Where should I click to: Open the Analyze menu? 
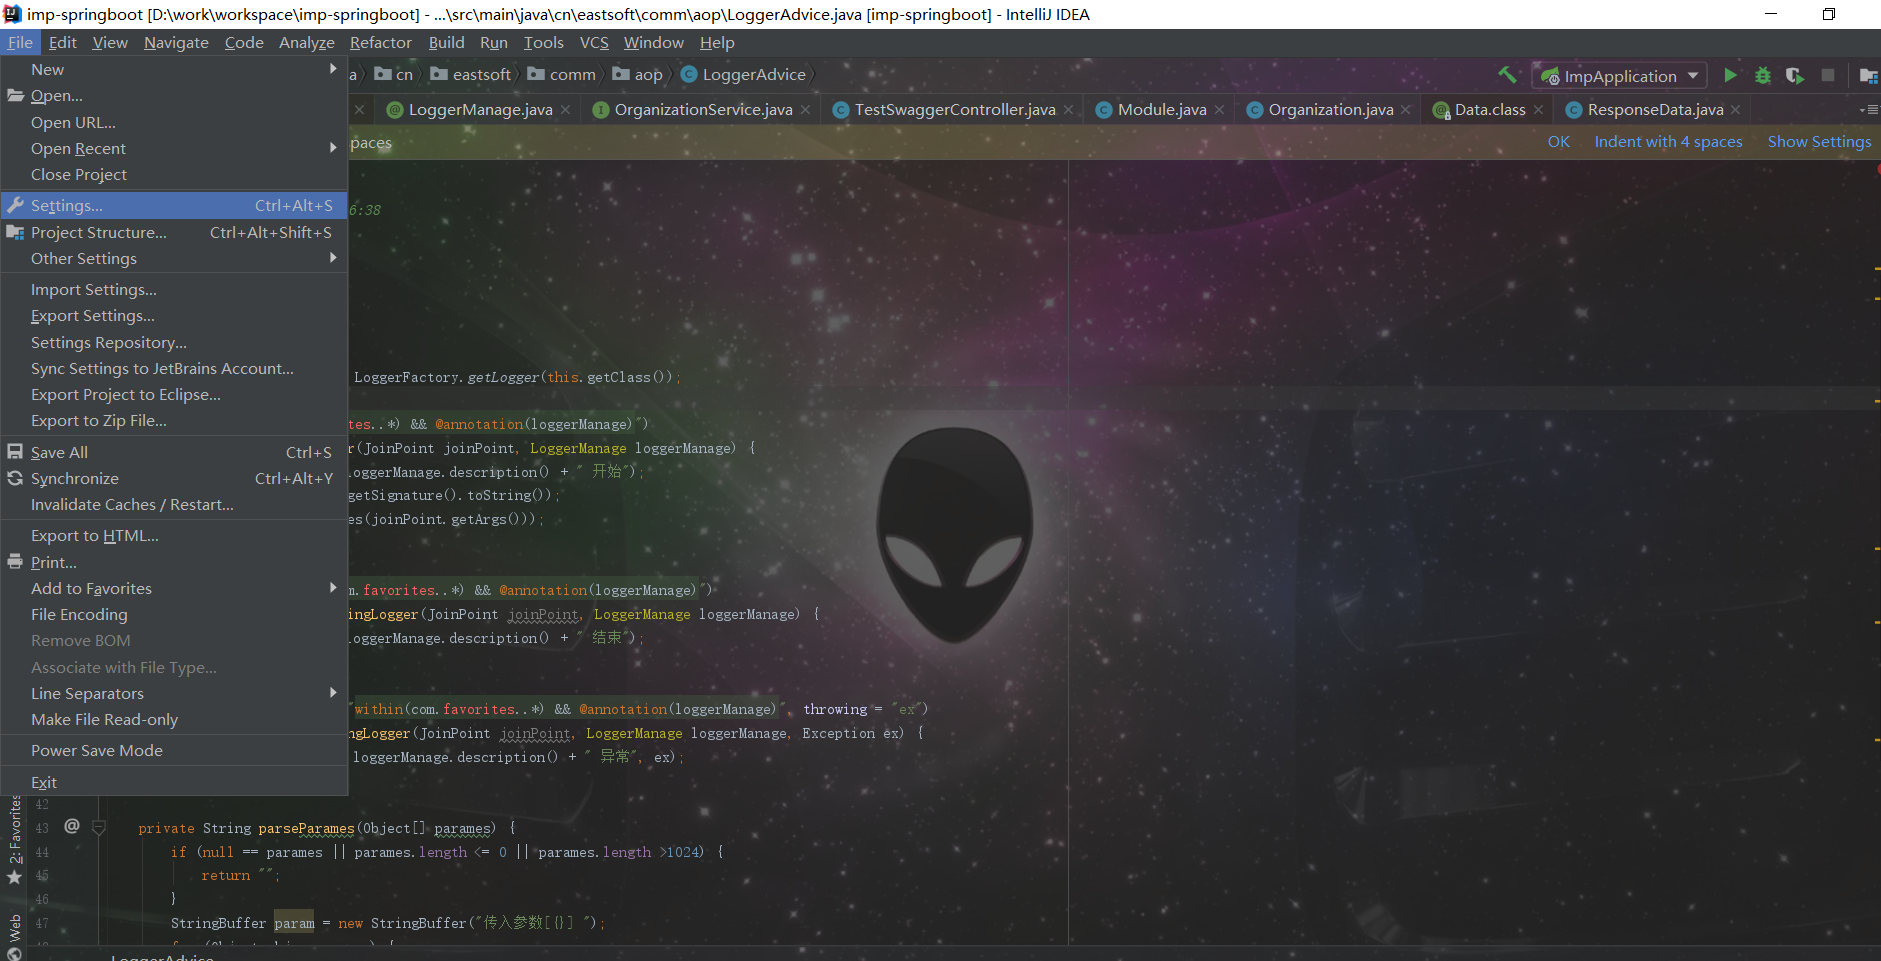click(307, 43)
